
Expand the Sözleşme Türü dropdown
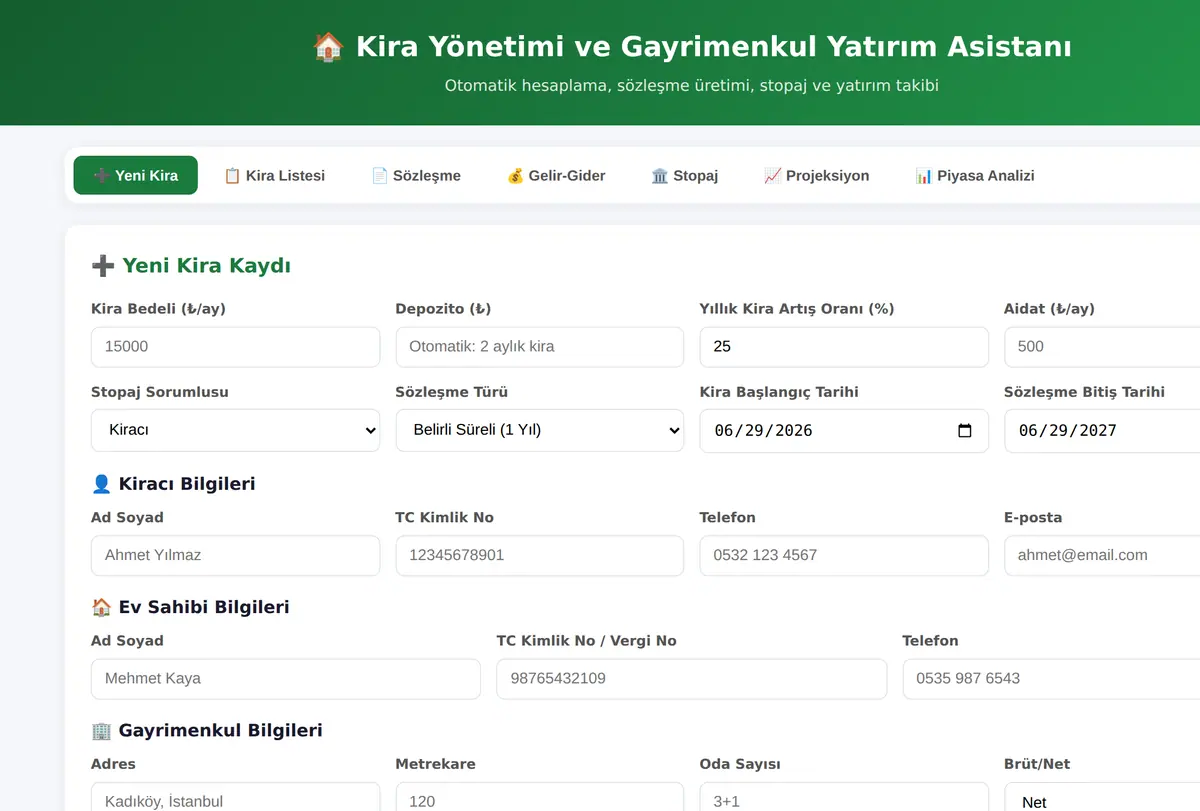(540, 430)
